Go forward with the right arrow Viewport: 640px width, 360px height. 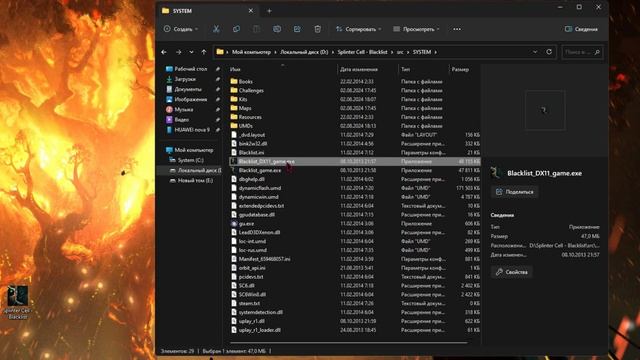click(178, 52)
